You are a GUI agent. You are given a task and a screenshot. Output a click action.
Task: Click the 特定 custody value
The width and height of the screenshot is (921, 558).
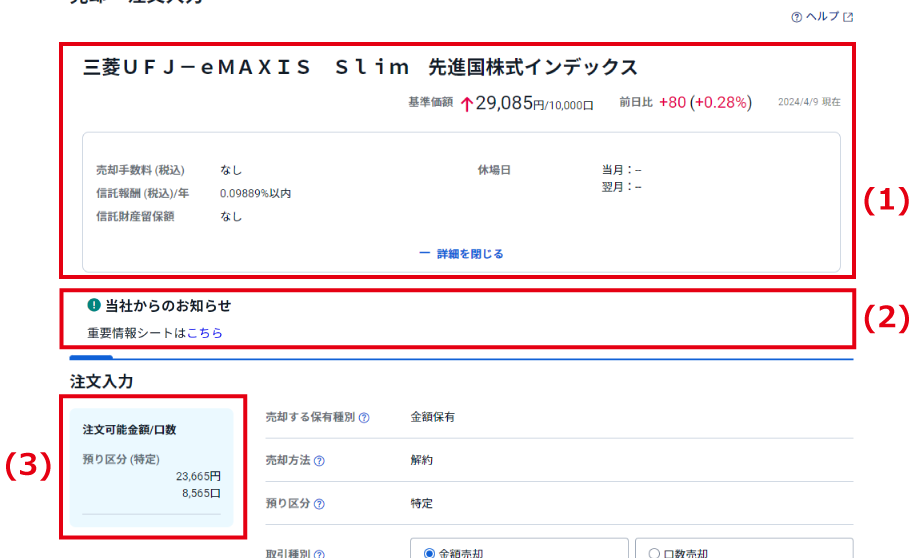click(x=421, y=503)
